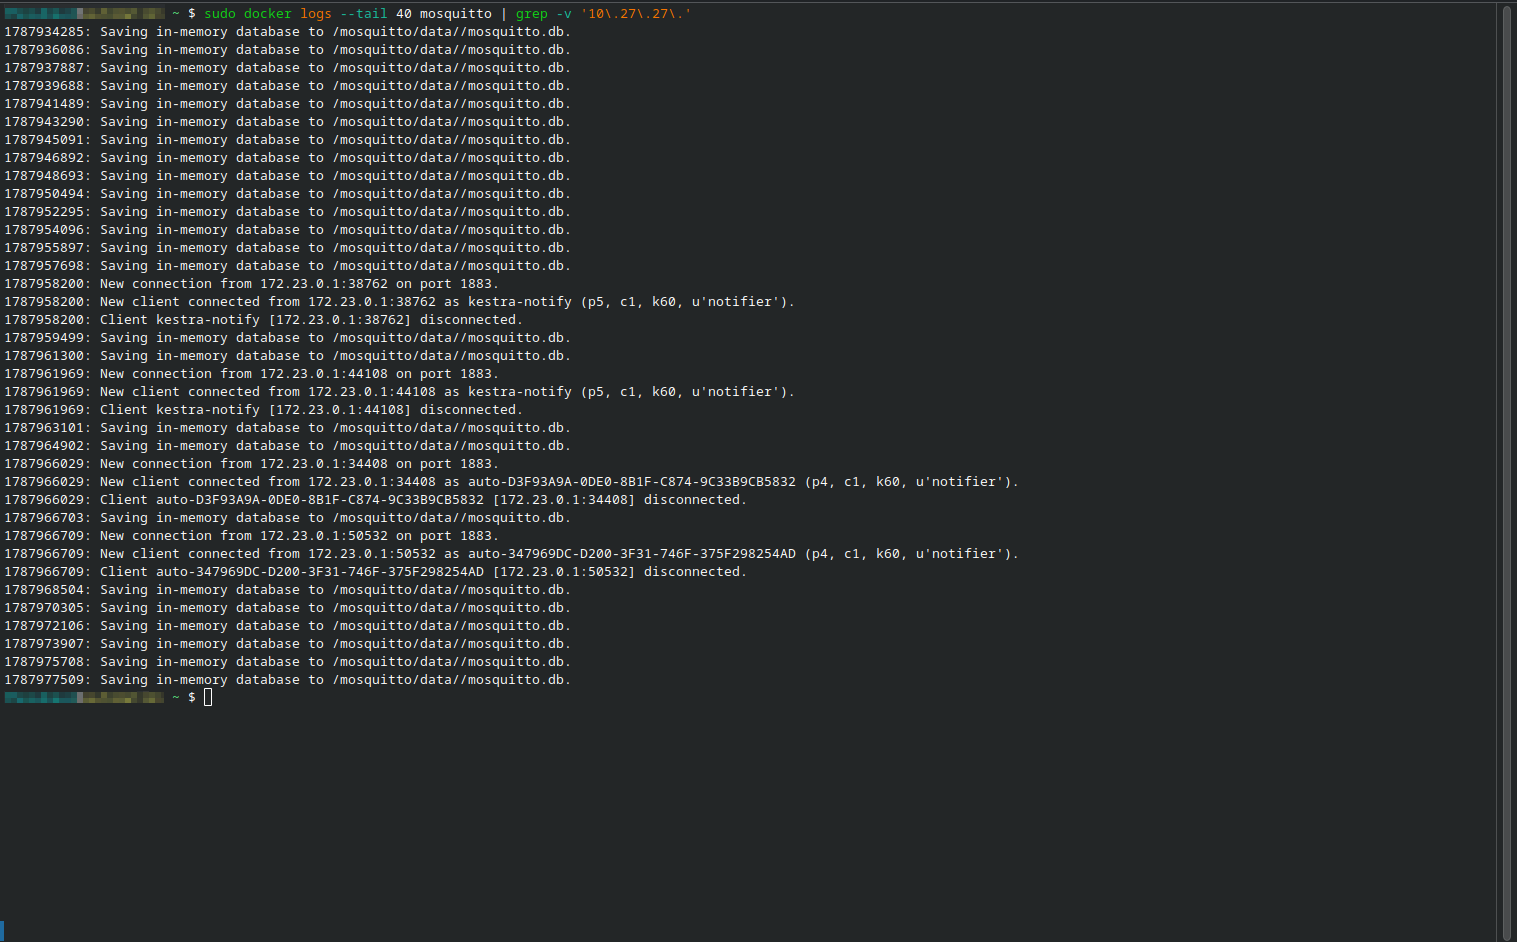Click 'New client connected from 172.23.0.1:44108' line

point(400,392)
